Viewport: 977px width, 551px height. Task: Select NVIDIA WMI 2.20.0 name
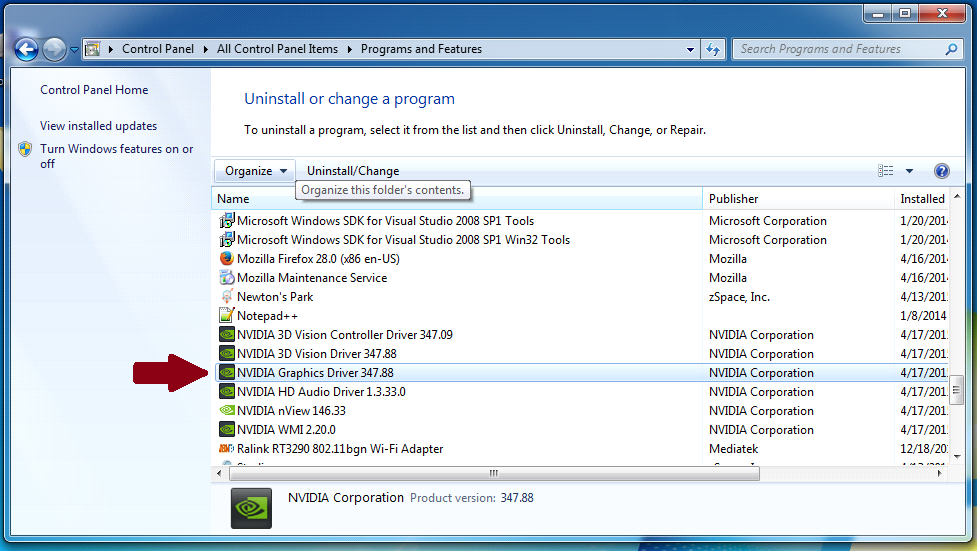tap(286, 429)
